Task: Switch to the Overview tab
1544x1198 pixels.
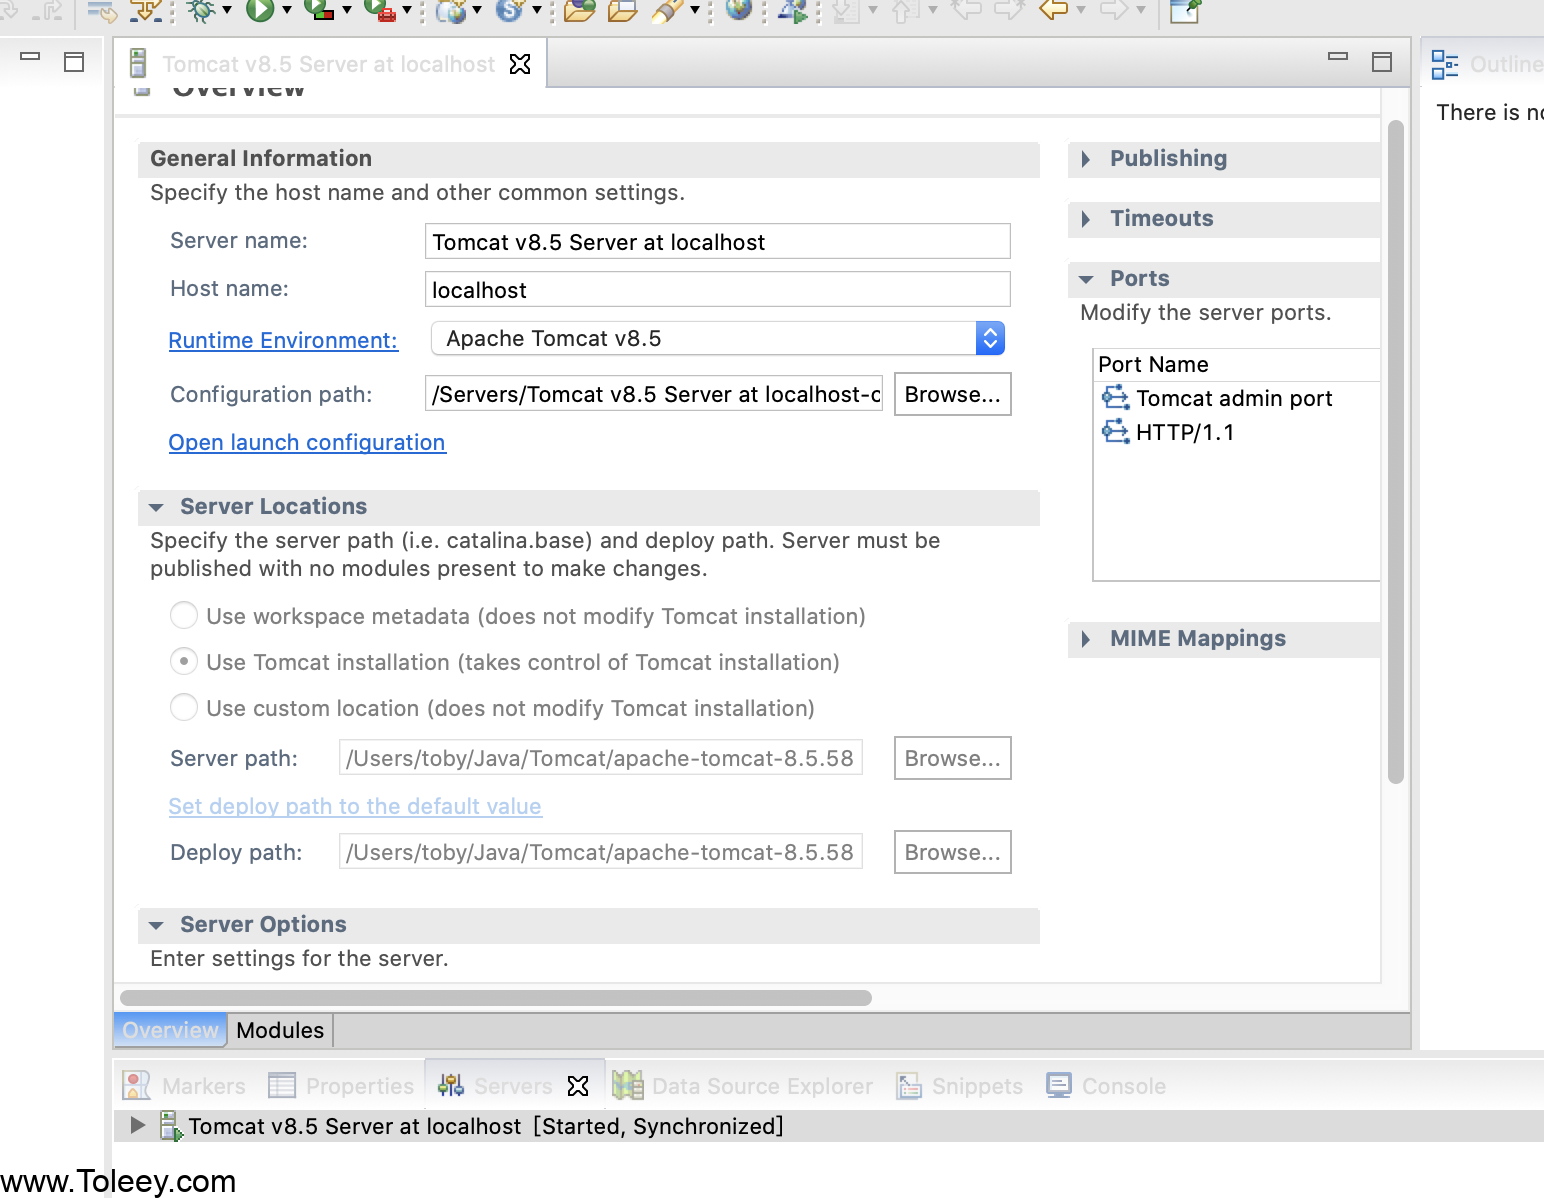Action: (x=170, y=1030)
